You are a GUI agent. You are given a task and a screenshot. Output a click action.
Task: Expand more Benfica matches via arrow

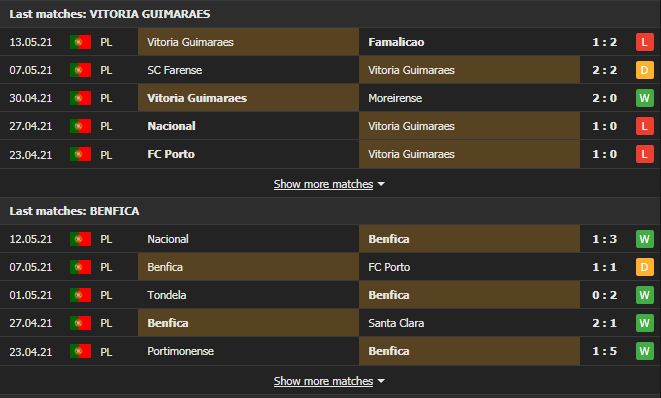tap(381, 381)
